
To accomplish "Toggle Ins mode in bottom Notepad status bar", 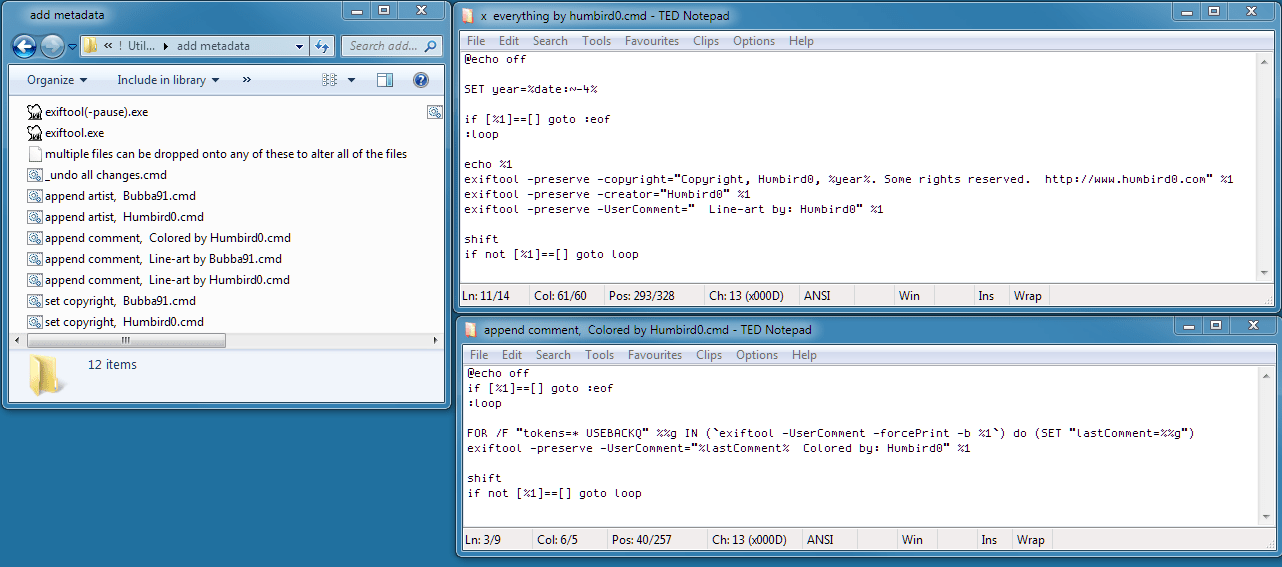I will pos(988,540).
